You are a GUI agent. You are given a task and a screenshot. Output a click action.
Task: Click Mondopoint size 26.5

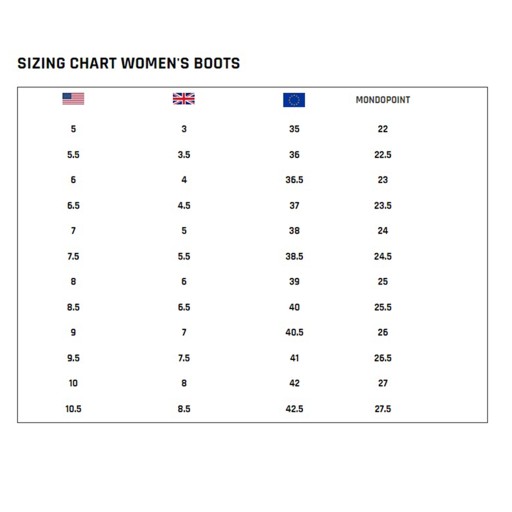point(383,358)
